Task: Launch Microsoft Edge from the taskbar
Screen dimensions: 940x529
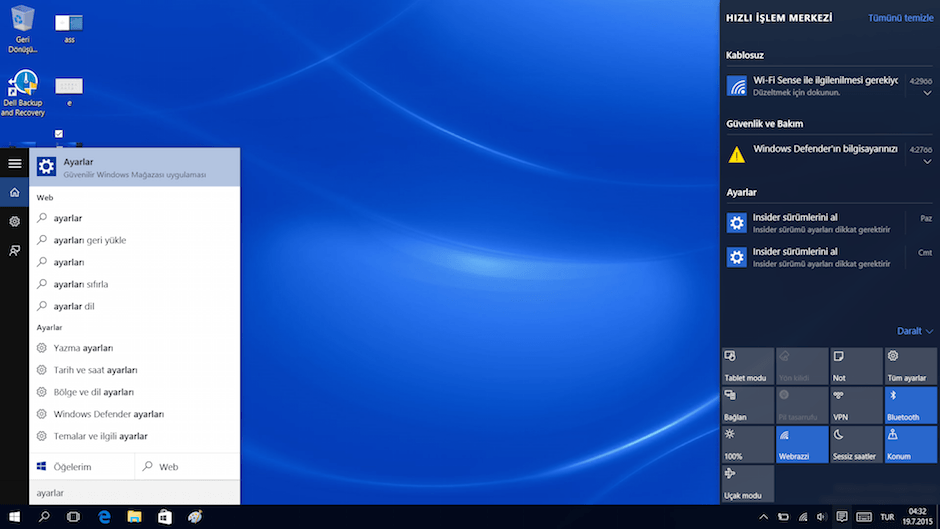Action: [104, 516]
